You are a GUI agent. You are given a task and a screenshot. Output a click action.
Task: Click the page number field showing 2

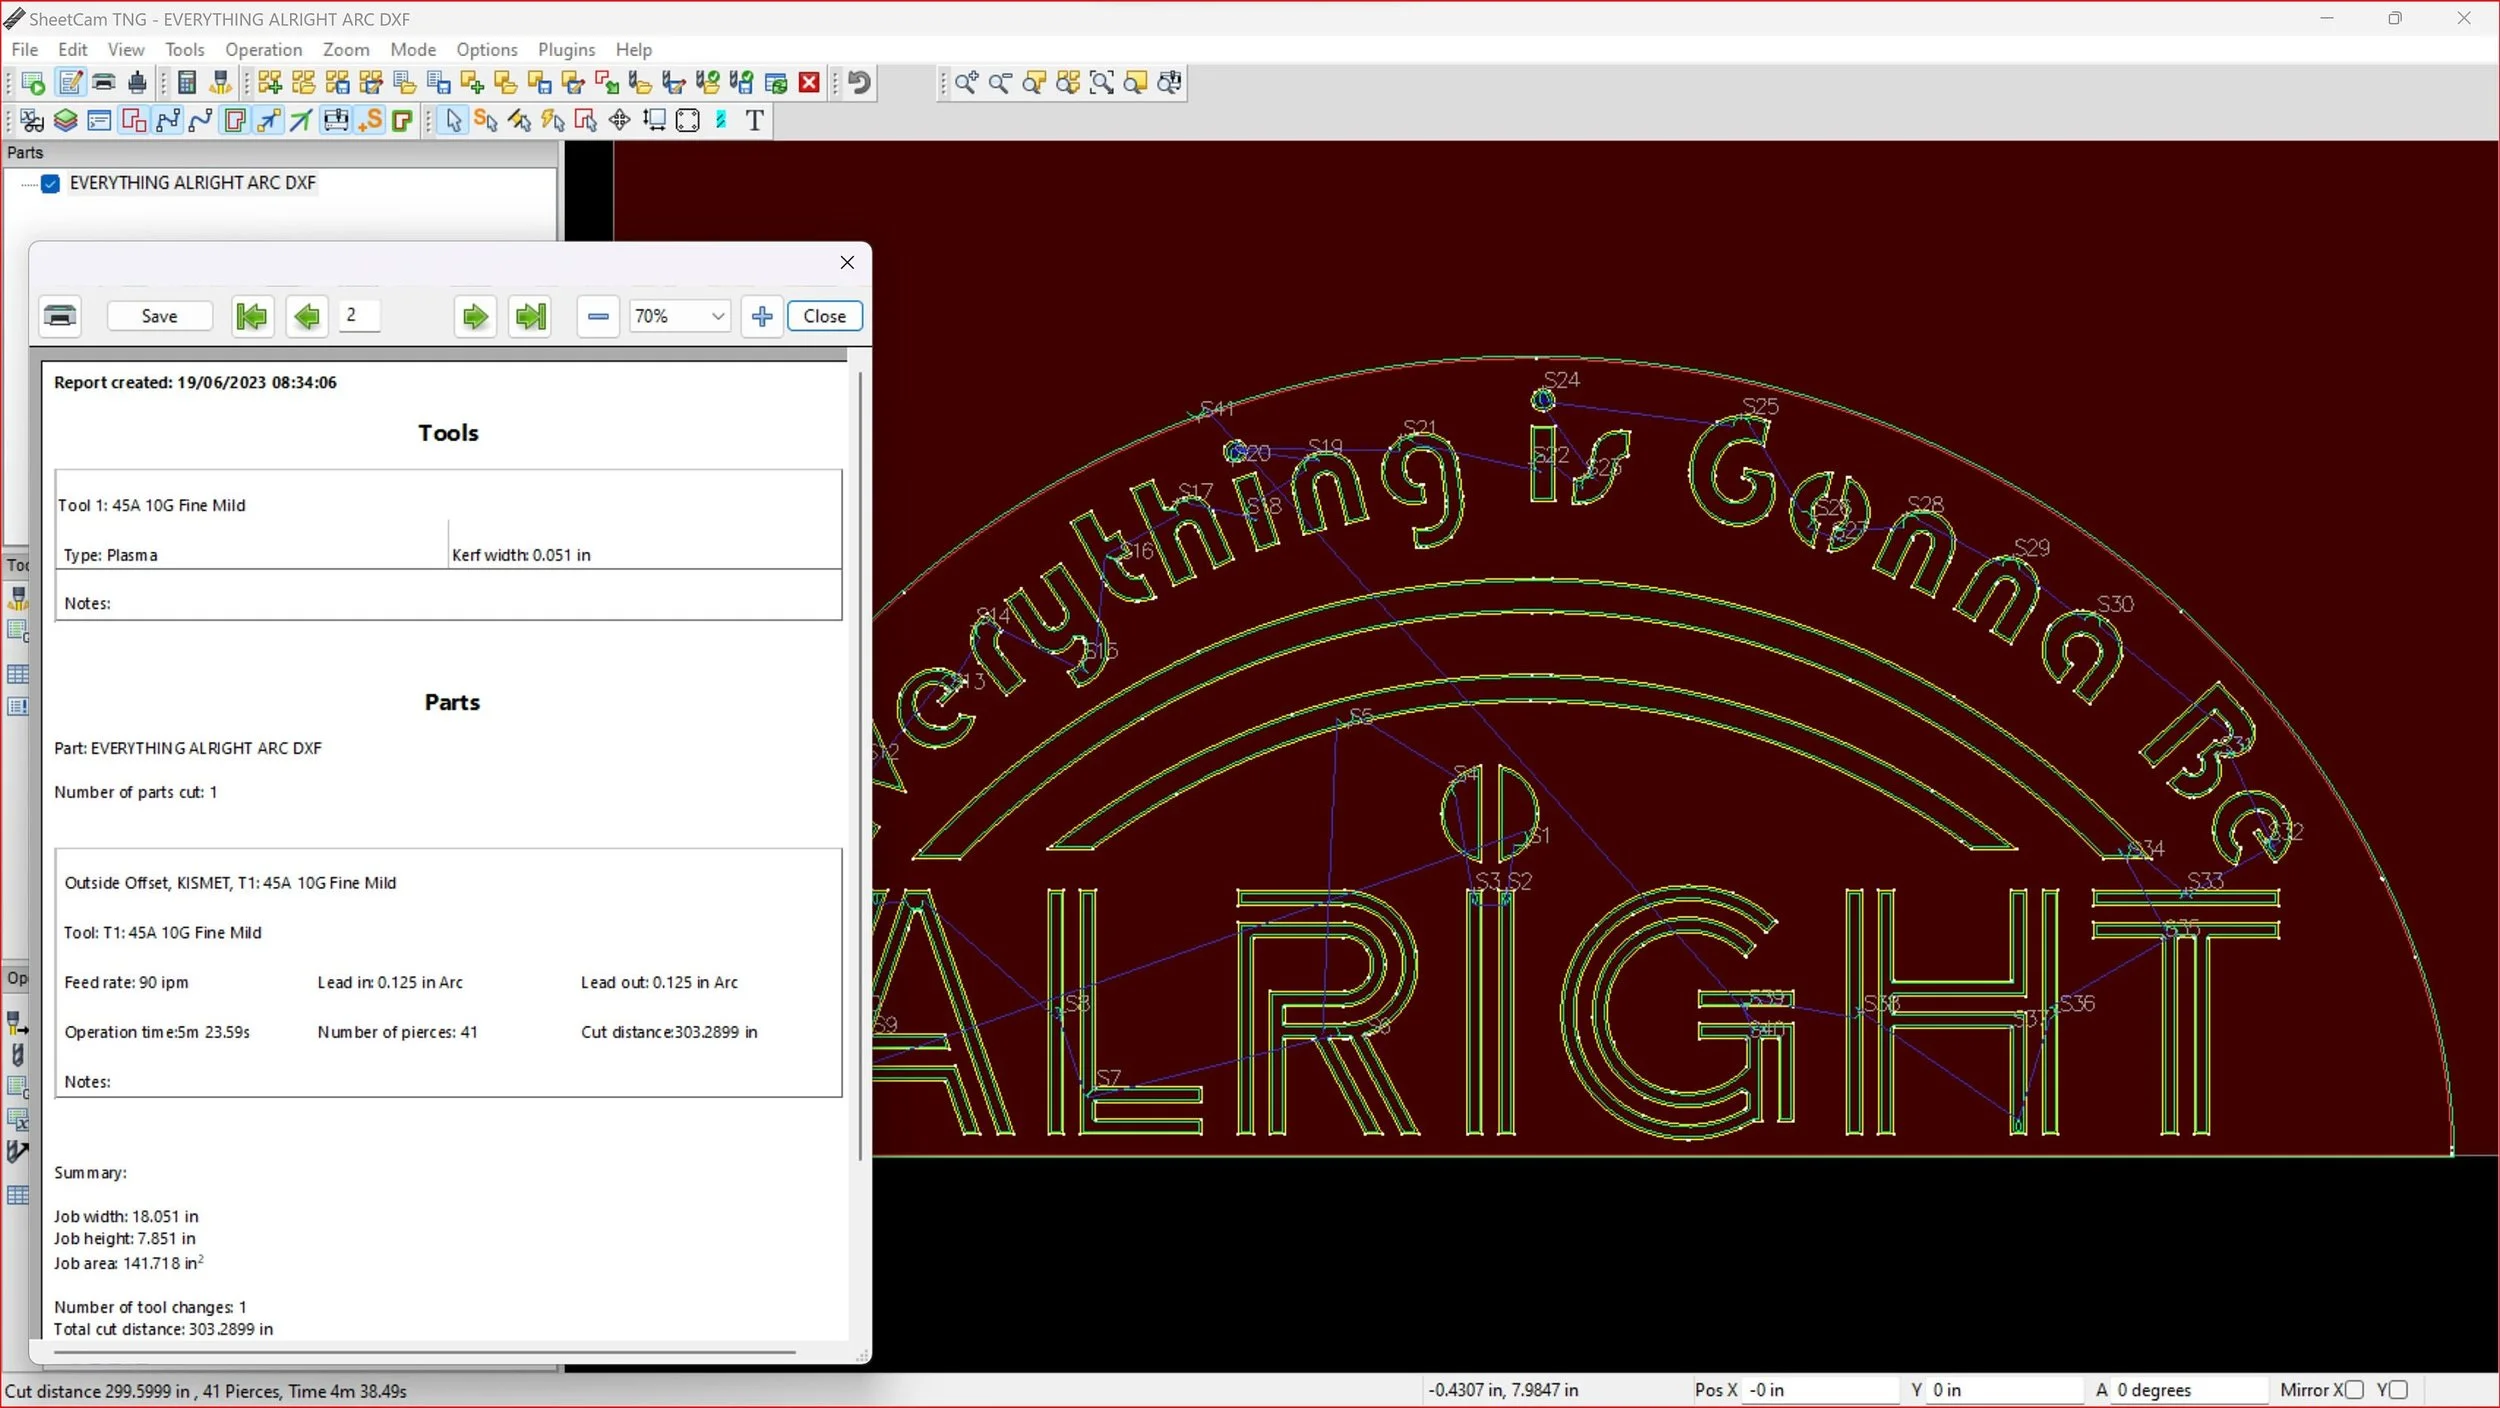(x=360, y=315)
